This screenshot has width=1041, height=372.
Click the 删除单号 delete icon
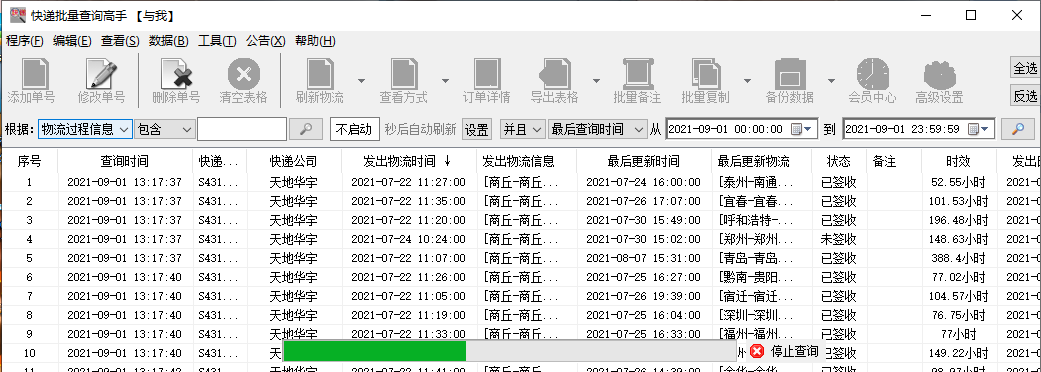point(176,74)
